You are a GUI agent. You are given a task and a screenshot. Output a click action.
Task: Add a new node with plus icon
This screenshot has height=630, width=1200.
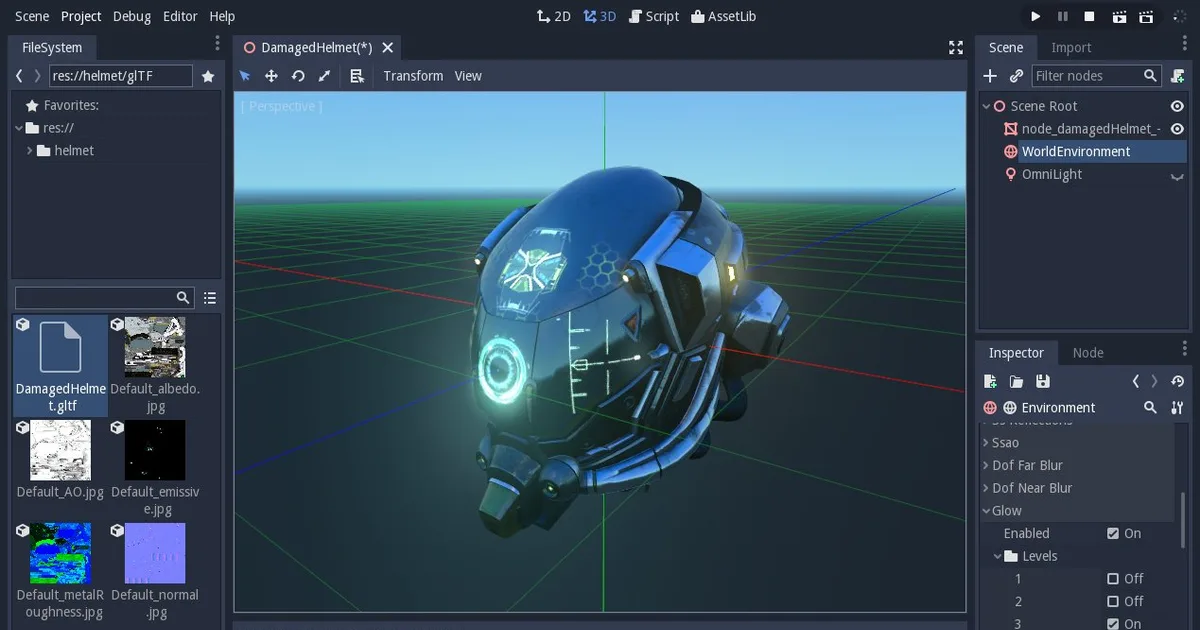click(x=990, y=76)
